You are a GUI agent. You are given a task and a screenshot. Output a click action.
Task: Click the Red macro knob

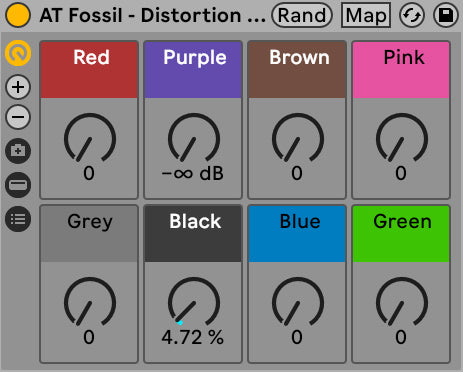(90, 138)
